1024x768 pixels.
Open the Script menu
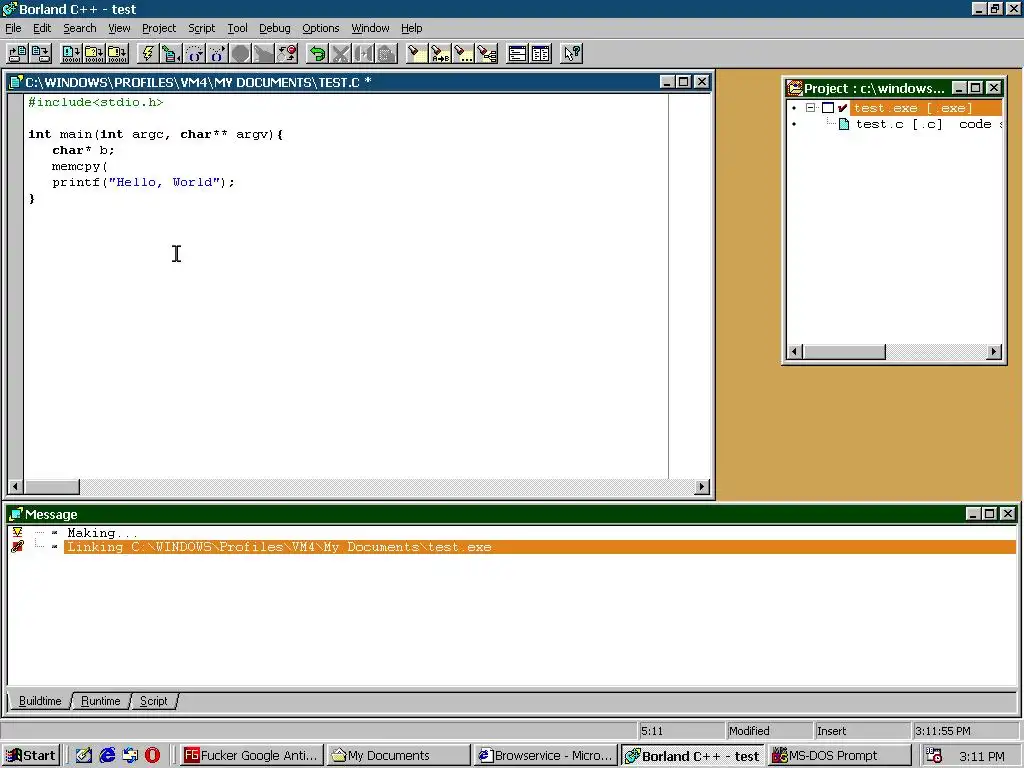pyautogui.click(x=201, y=28)
